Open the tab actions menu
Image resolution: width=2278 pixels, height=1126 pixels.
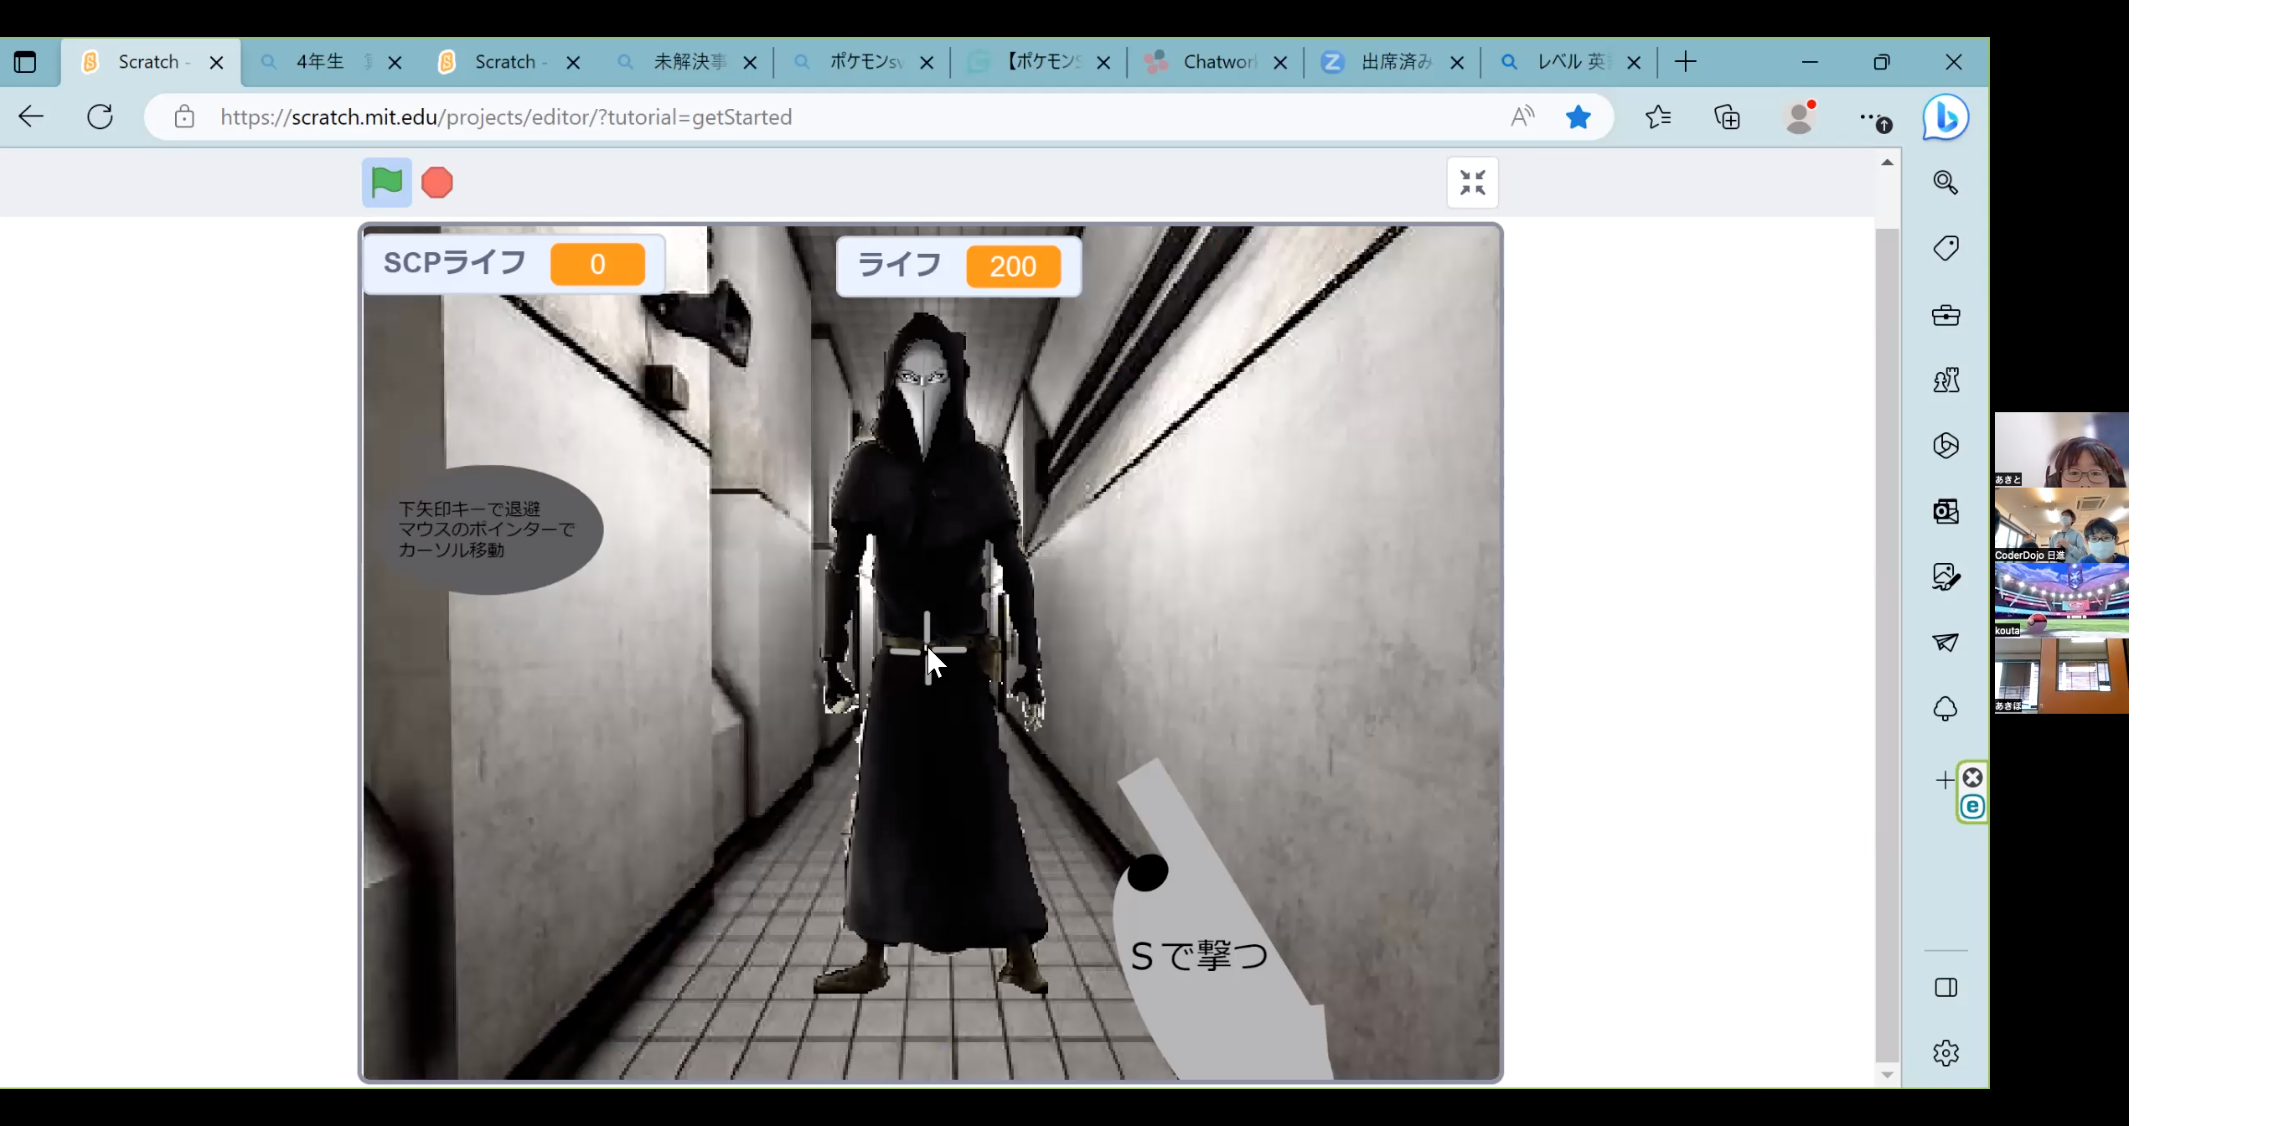(x=25, y=62)
